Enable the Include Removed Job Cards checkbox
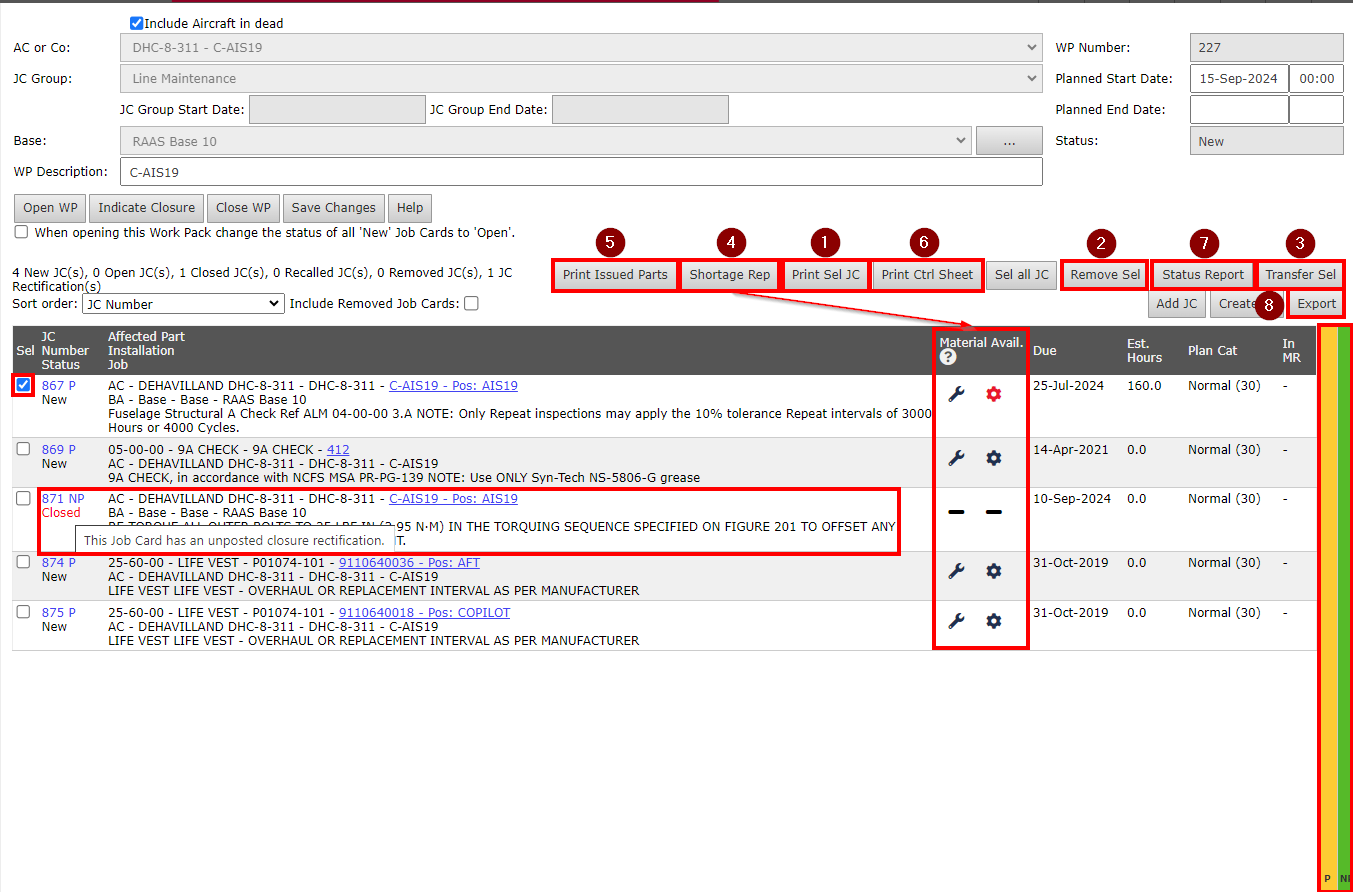Viewport: 1353px width, 892px height. click(471, 304)
